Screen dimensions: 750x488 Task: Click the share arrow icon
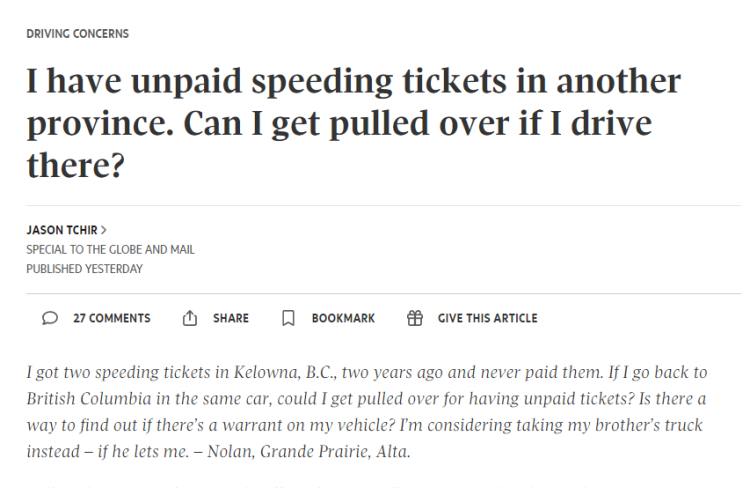pos(190,318)
